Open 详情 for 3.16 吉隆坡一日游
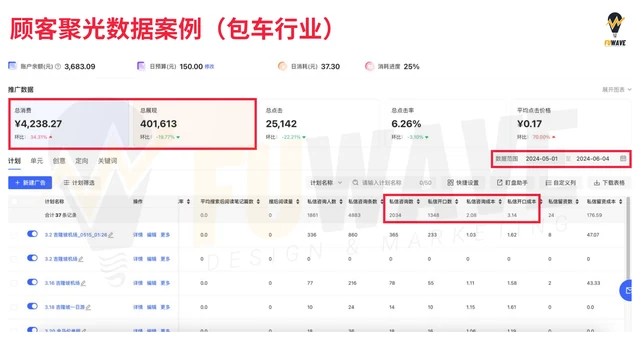640x360 pixels. [138, 307]
